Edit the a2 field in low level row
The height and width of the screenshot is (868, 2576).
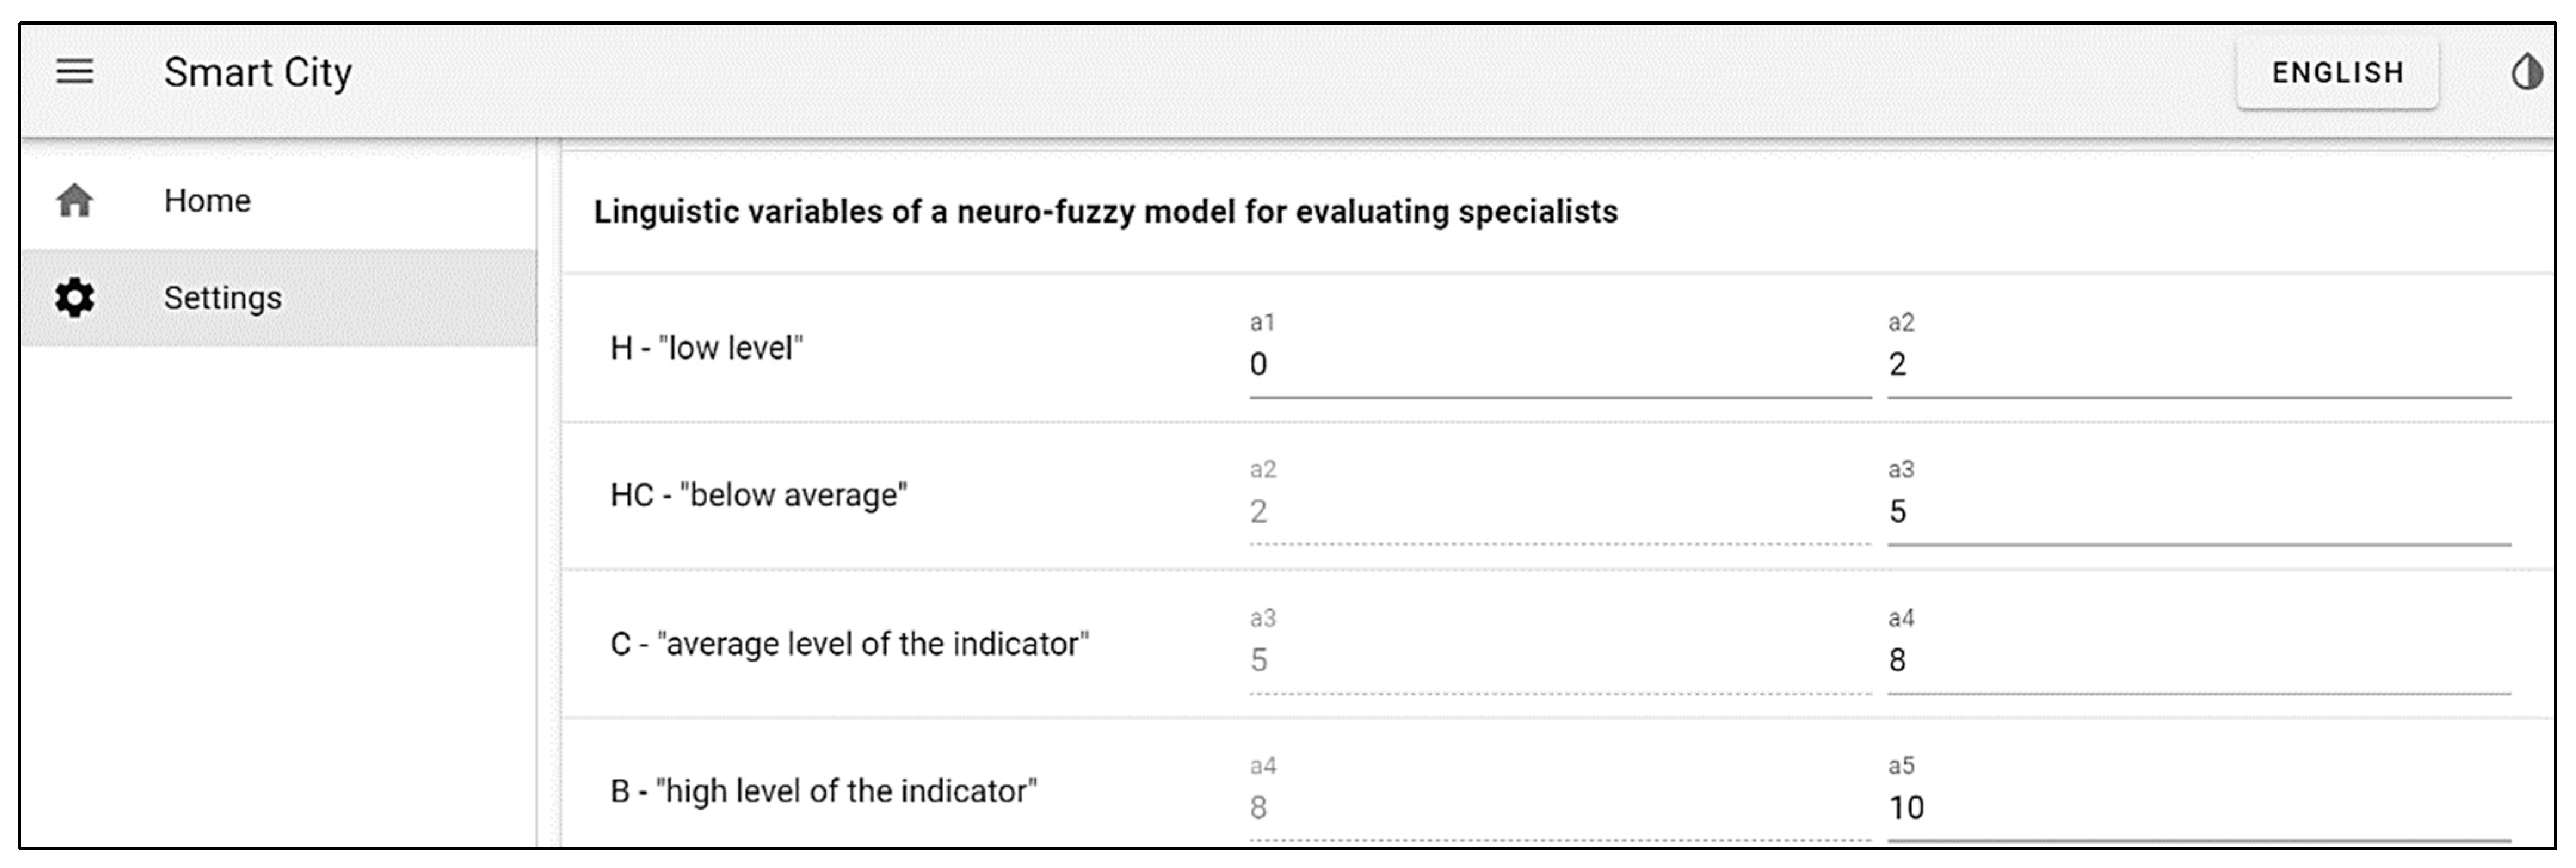point(2198,365)
